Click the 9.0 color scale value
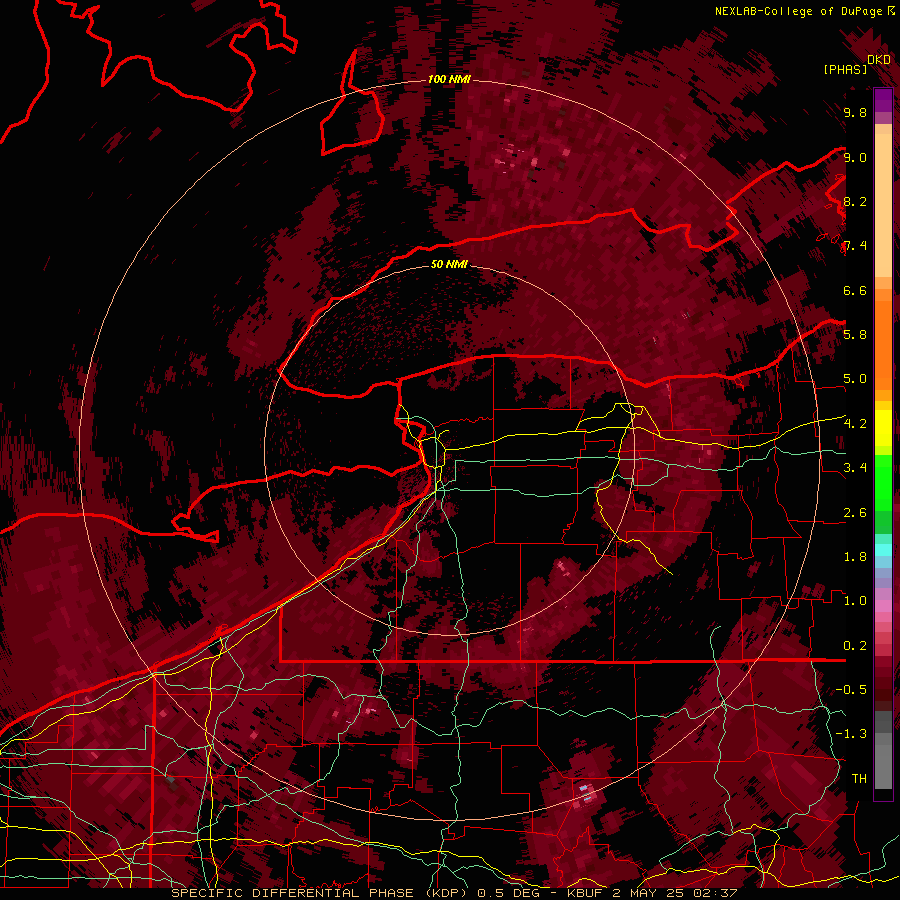Viewport: 900px width, 900px height. coord(855,157)
